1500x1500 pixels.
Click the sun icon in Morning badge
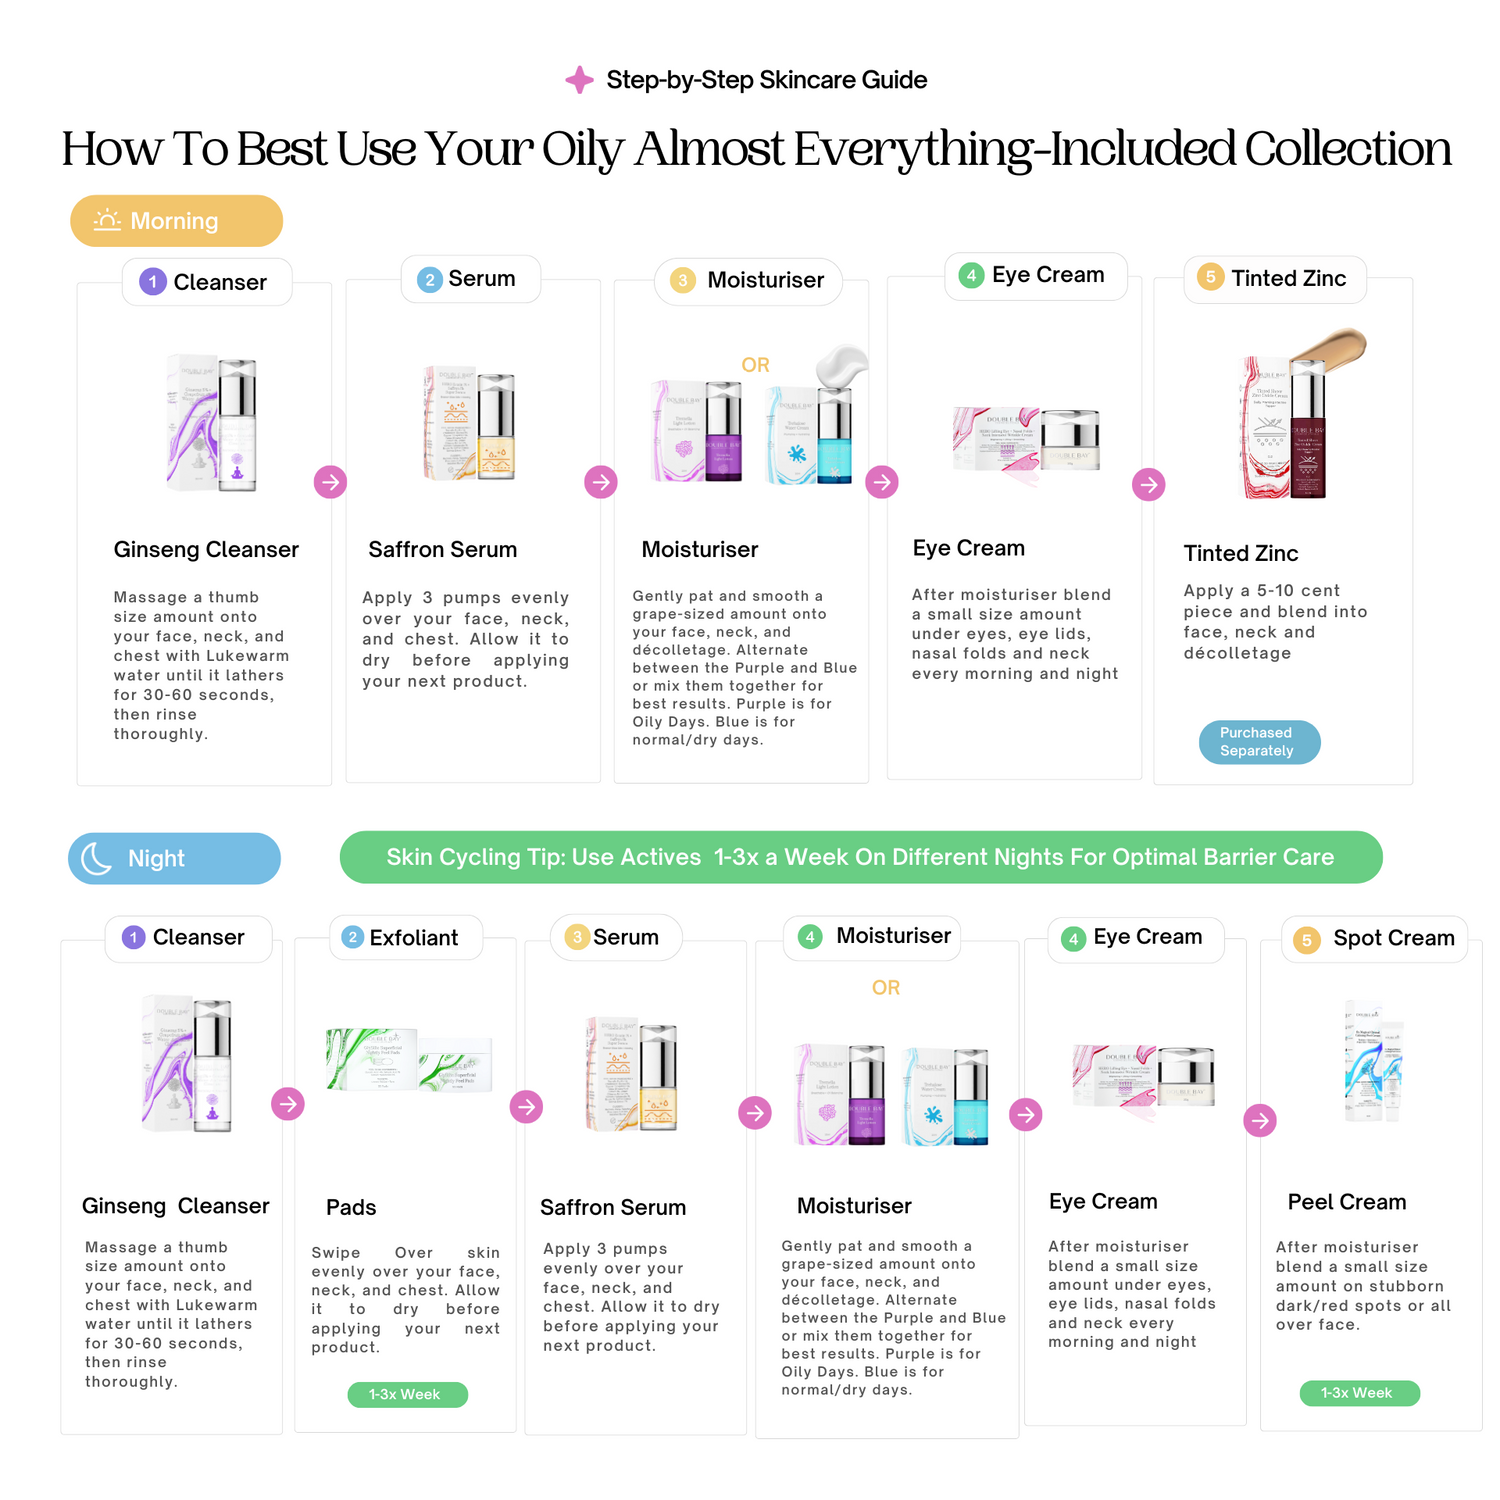[107, 220]
